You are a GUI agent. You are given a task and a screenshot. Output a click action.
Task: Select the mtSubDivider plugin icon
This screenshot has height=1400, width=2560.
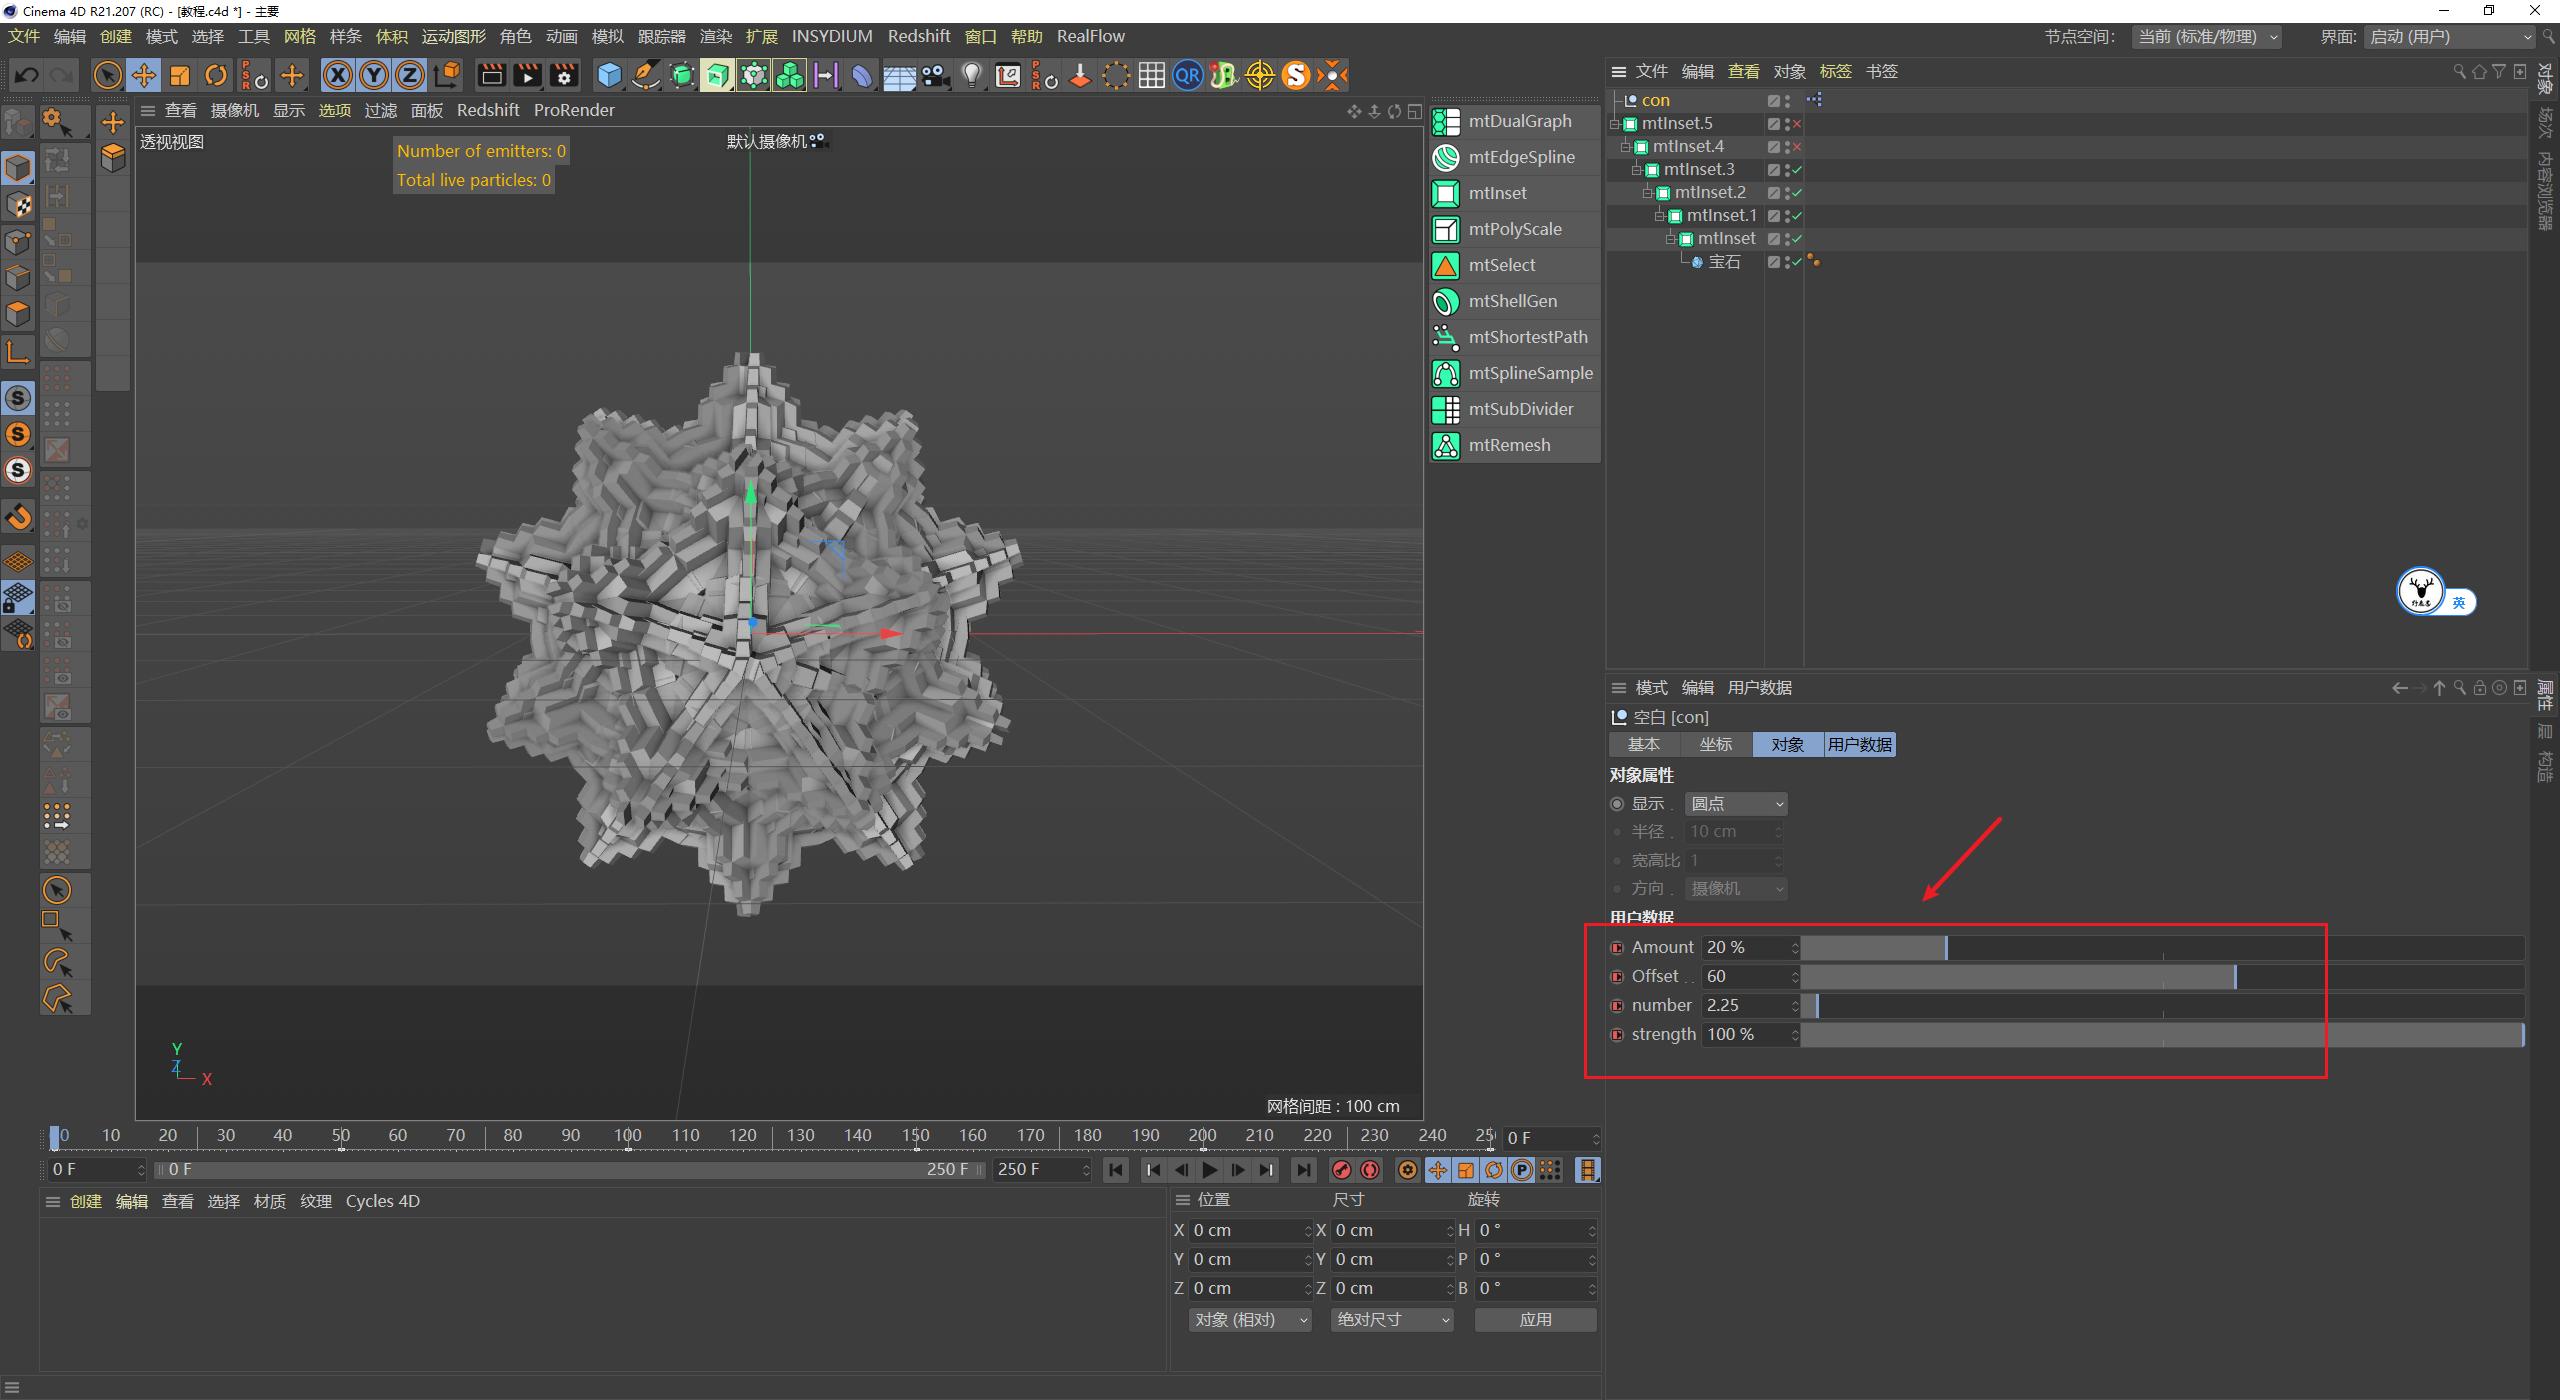(x=1446, y=409)
